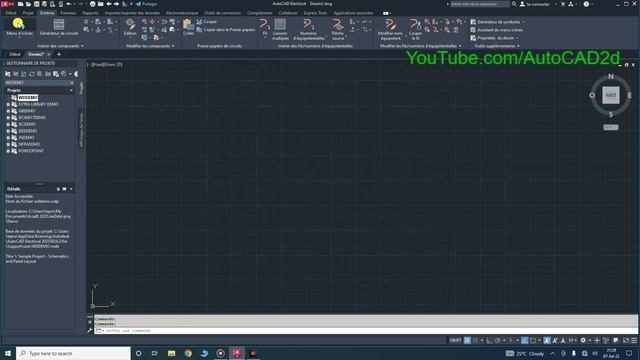The image size is (640, 360).
Task: Open the Outils de conversion tab
Action: click(x=222, y=13)
